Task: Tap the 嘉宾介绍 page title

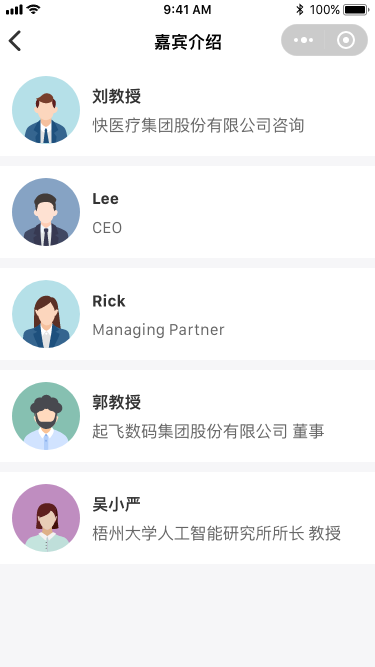Action: coord(188,43)
